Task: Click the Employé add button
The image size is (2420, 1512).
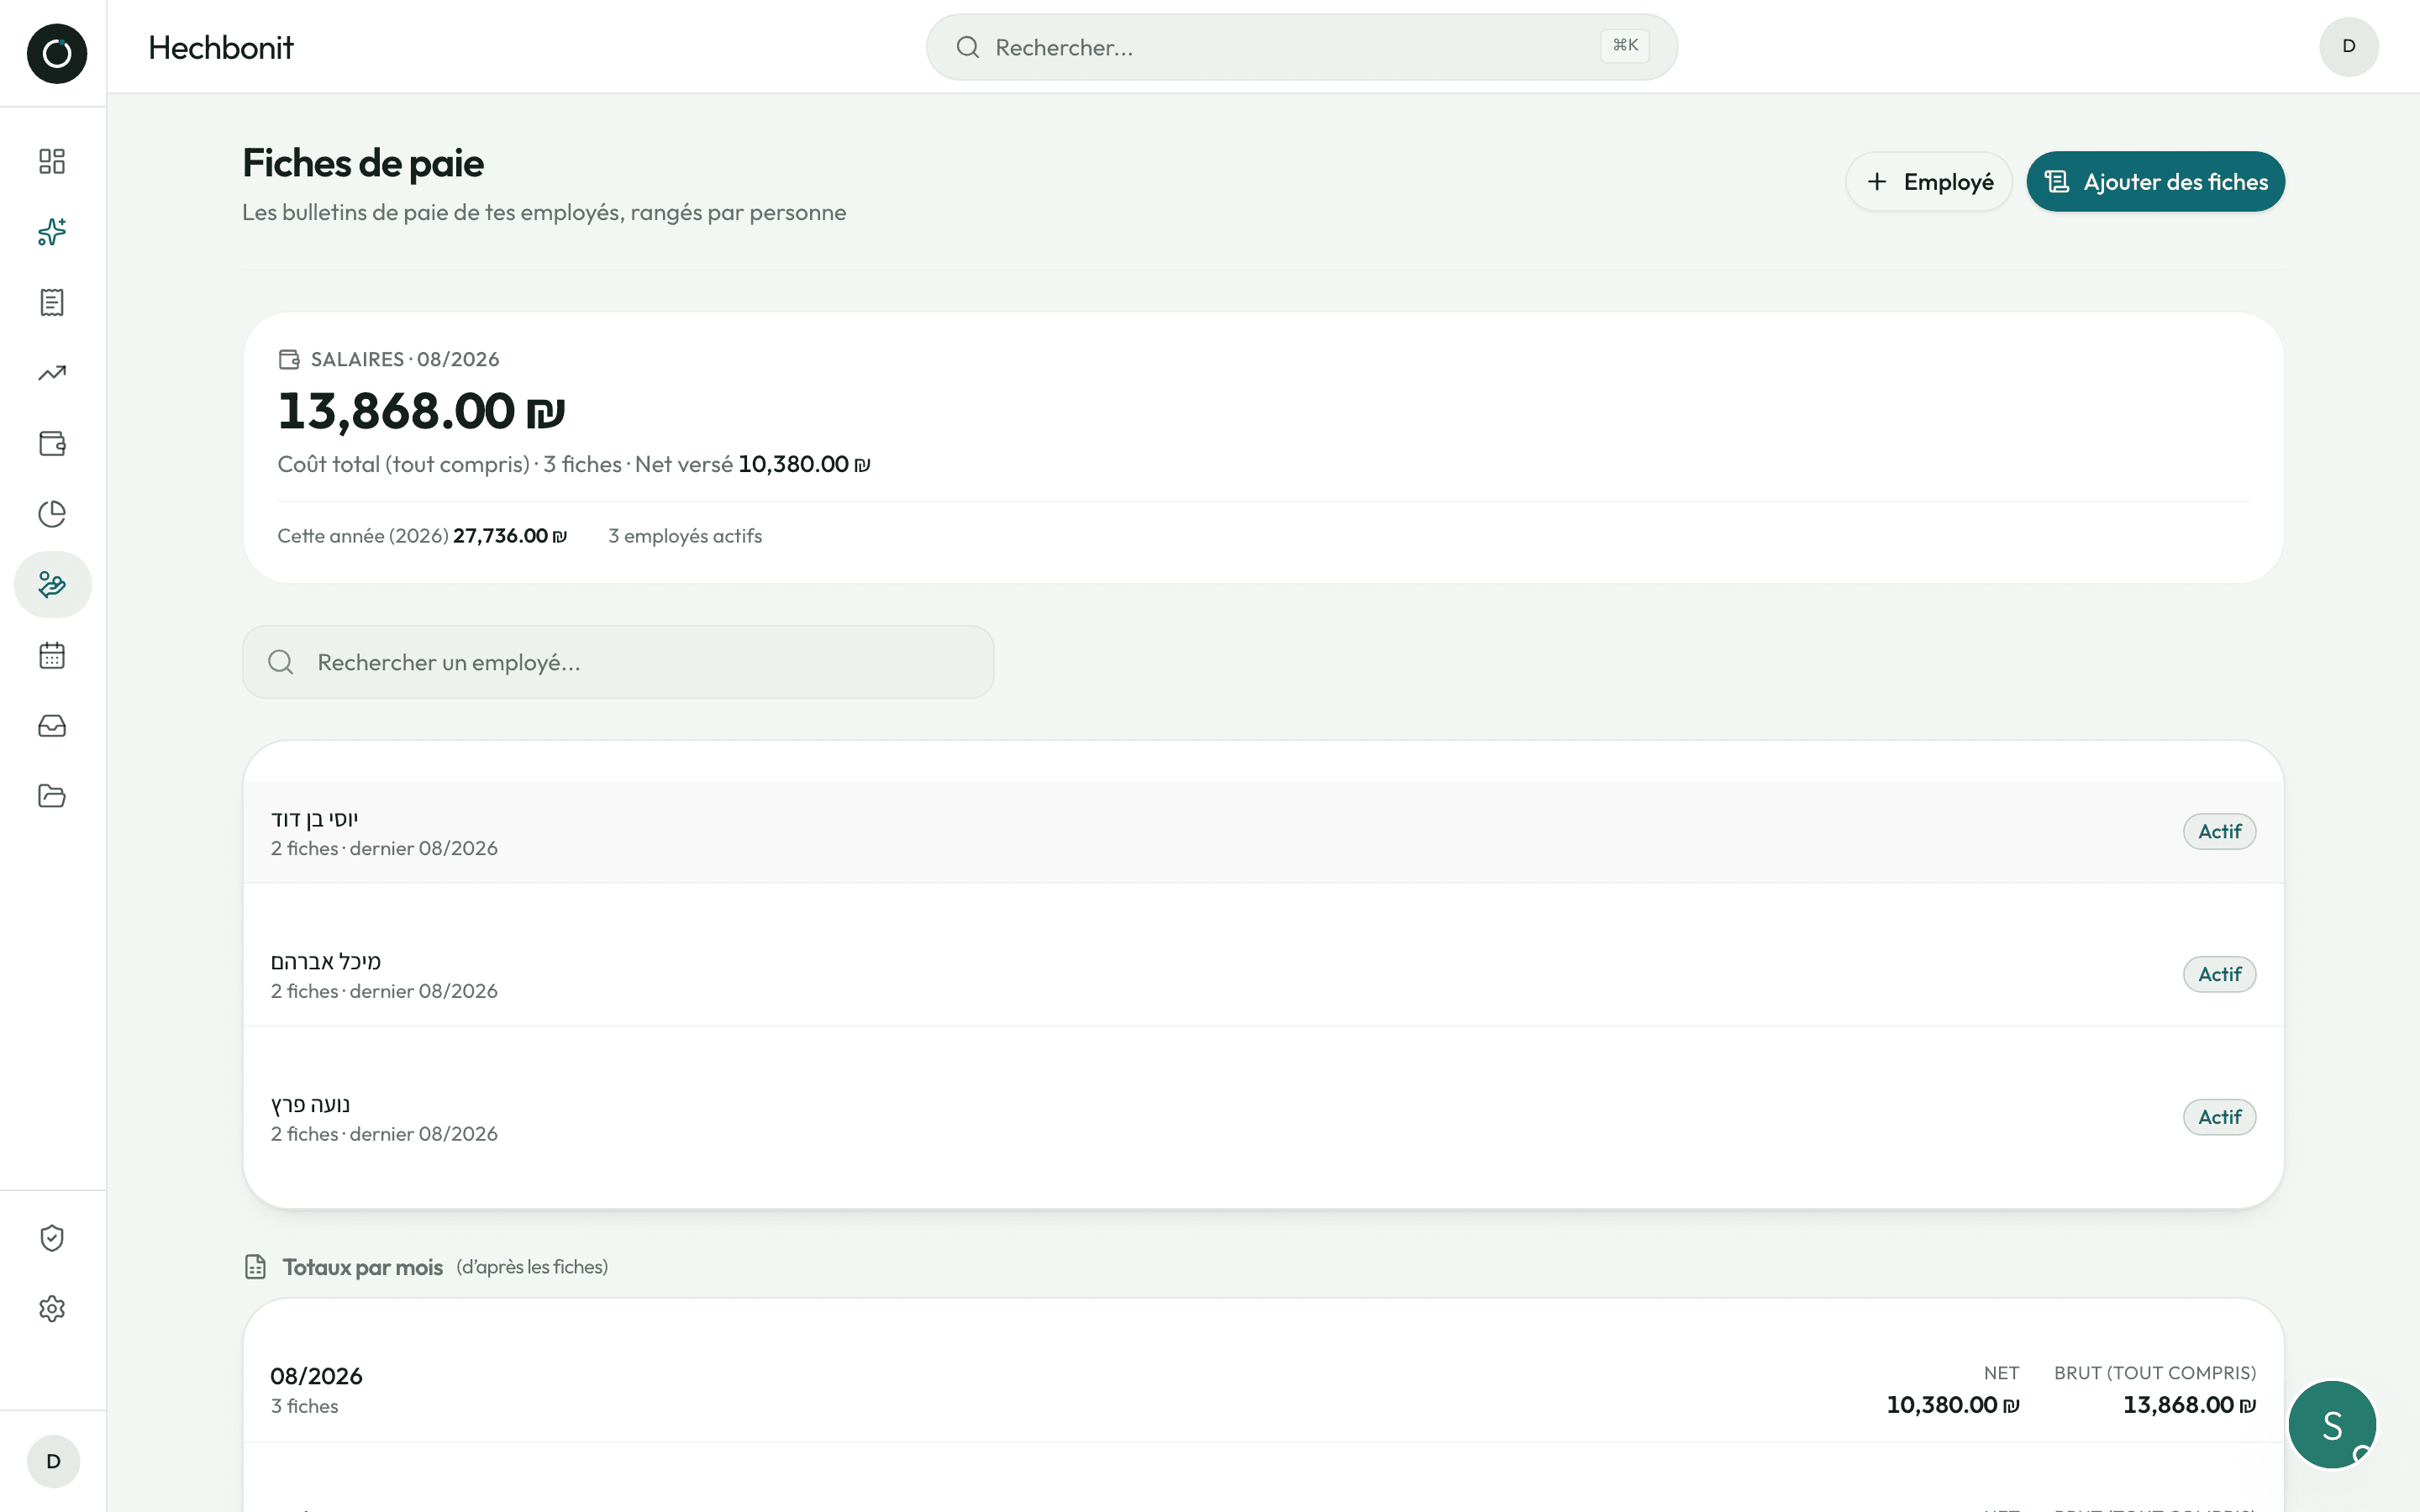Action: pyautogui.click(x=1928, y=182)
